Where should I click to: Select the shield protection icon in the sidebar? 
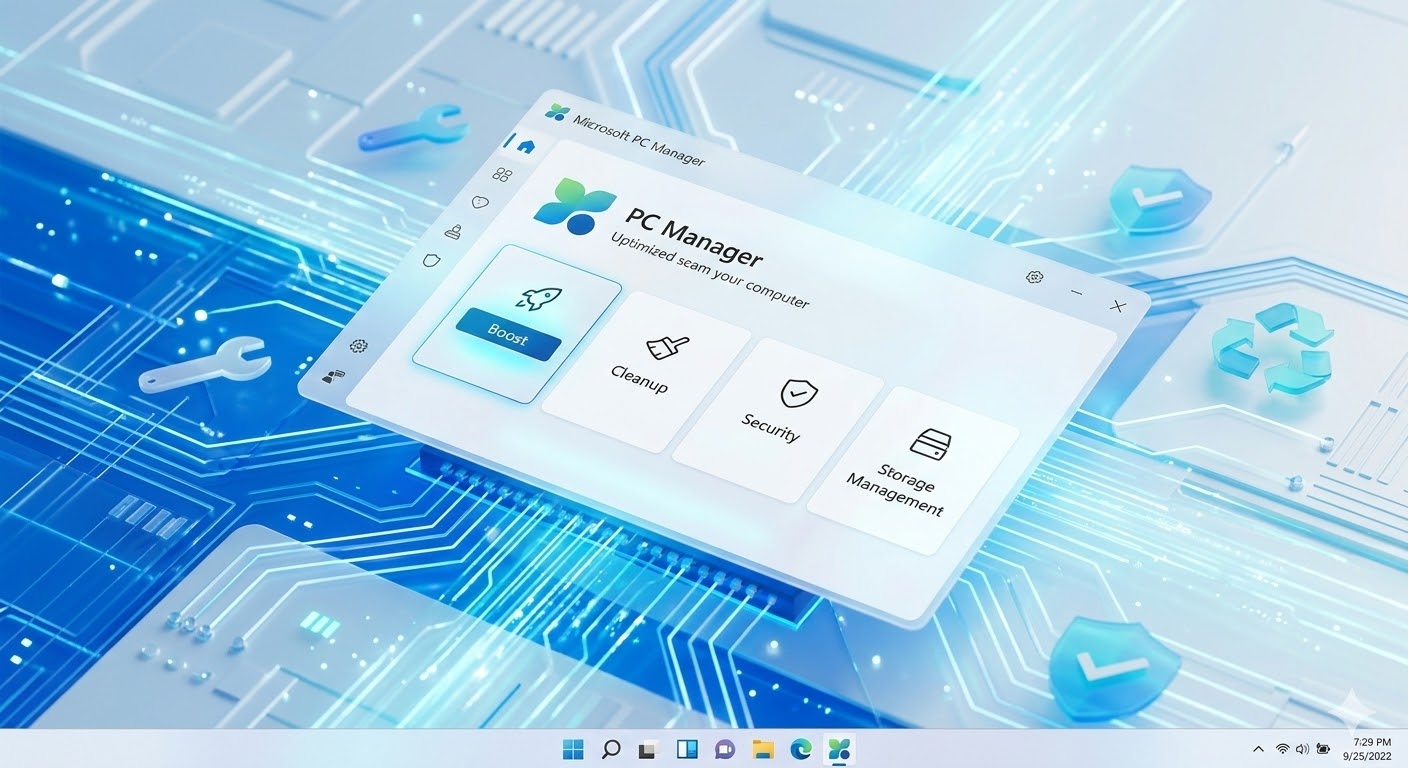(x=431, y=260)
